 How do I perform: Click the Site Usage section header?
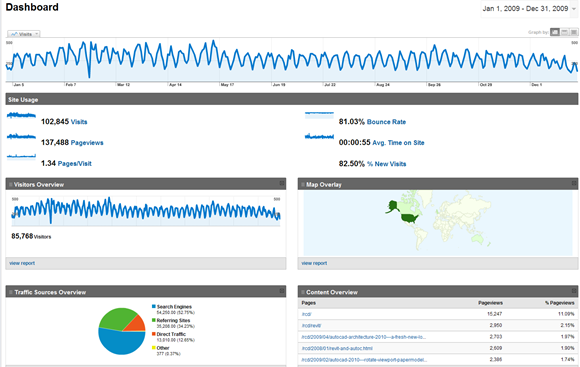click(291, 99)
